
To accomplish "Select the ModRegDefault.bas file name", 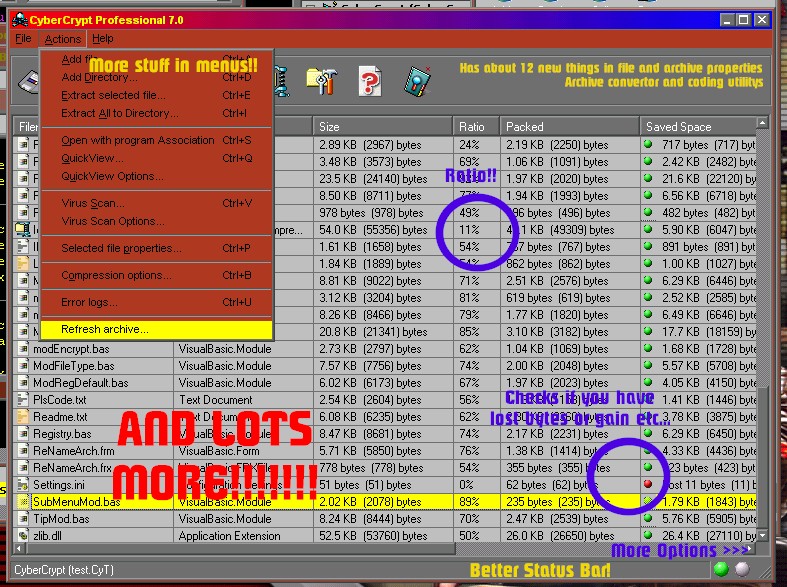I will (81, 383).
